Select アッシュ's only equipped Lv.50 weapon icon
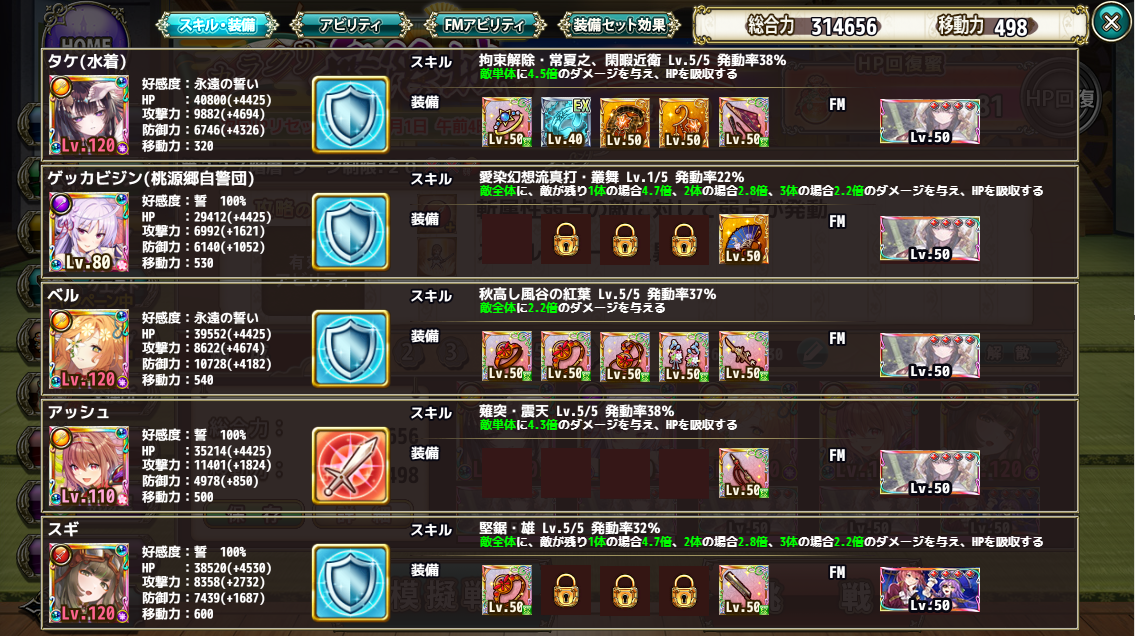 [x=743, y=473]
